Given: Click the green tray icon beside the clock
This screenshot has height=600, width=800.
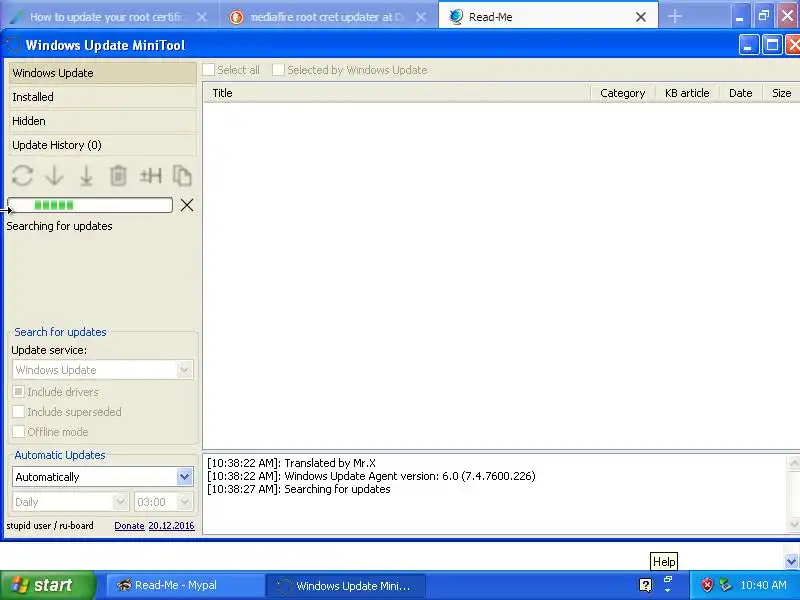Looking at the screenshot, I should [x=725, y=585].
